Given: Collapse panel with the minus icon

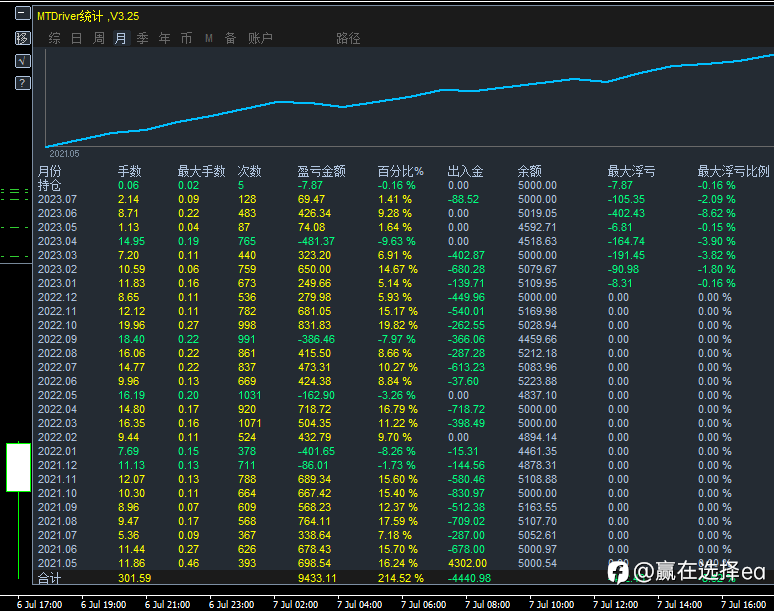Looking at the screenshot, I should 23,13.
